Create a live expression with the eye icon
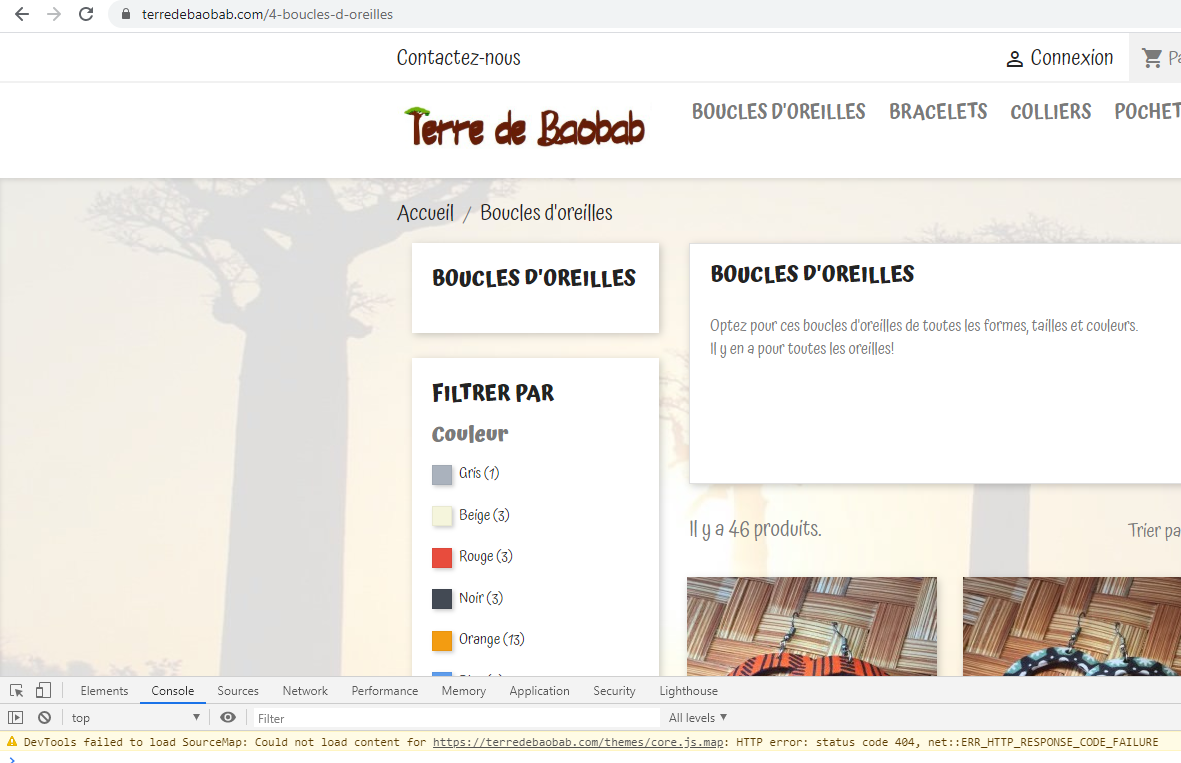The height and width of the screenshot is (763, 1181). 227,717
